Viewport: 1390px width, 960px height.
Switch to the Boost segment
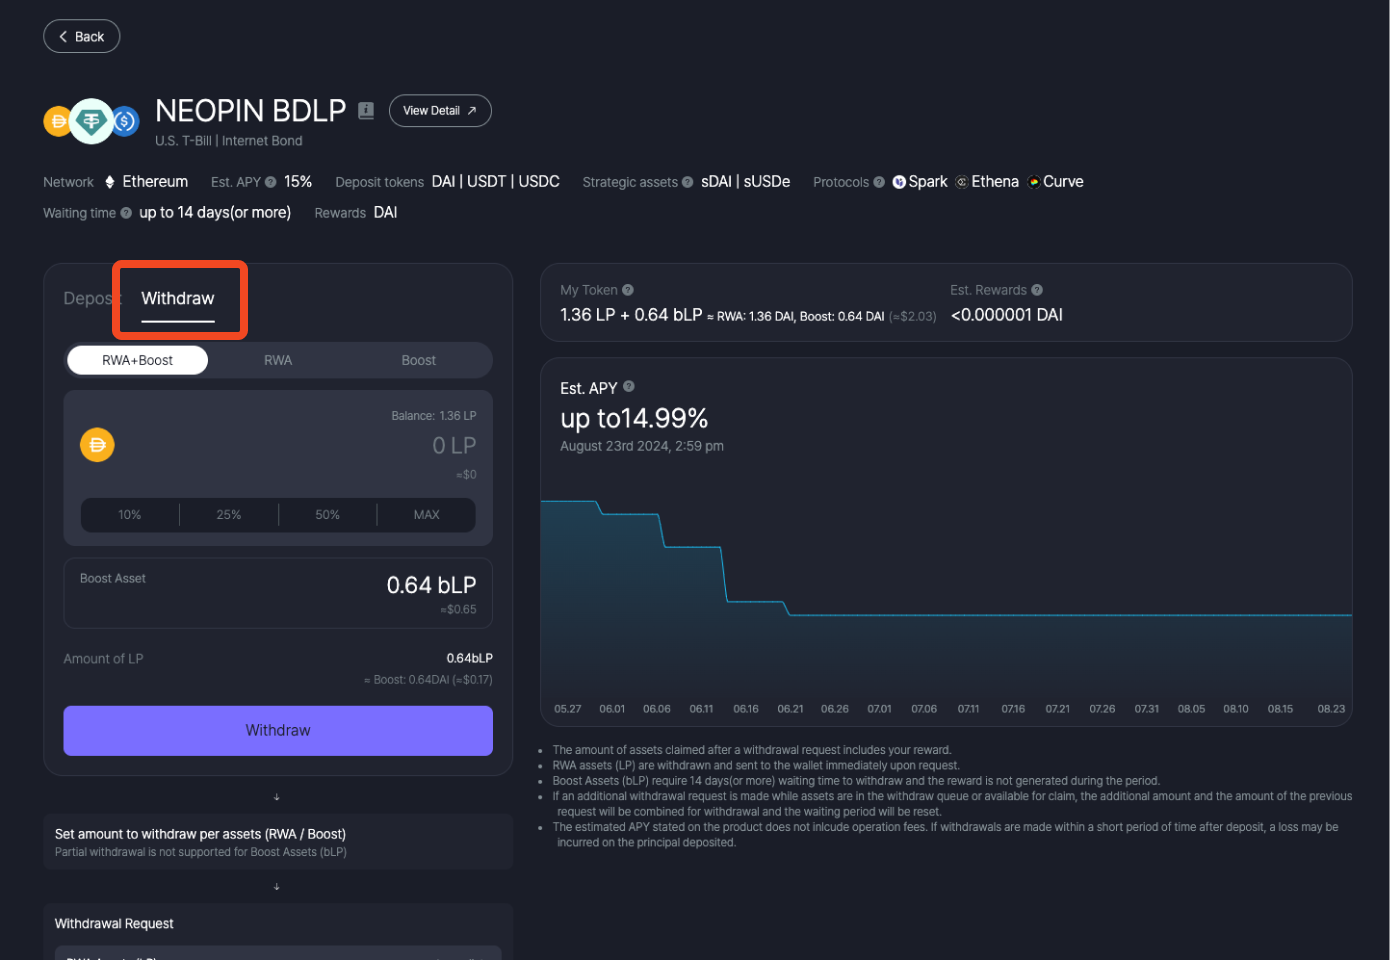click(x=418, y=360)
